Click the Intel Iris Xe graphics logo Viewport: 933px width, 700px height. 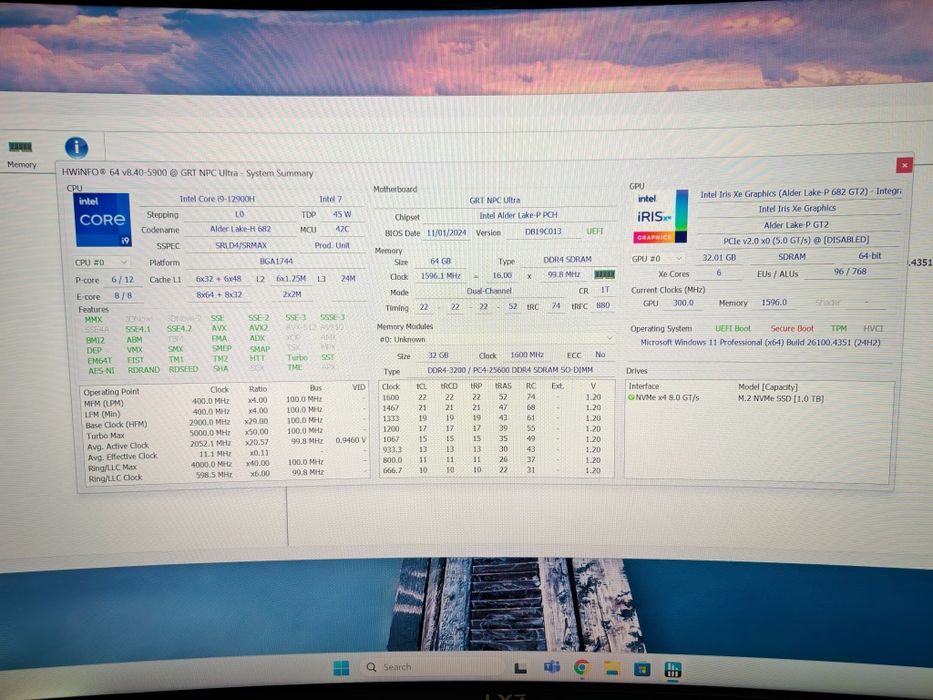(x=660, y=216)
